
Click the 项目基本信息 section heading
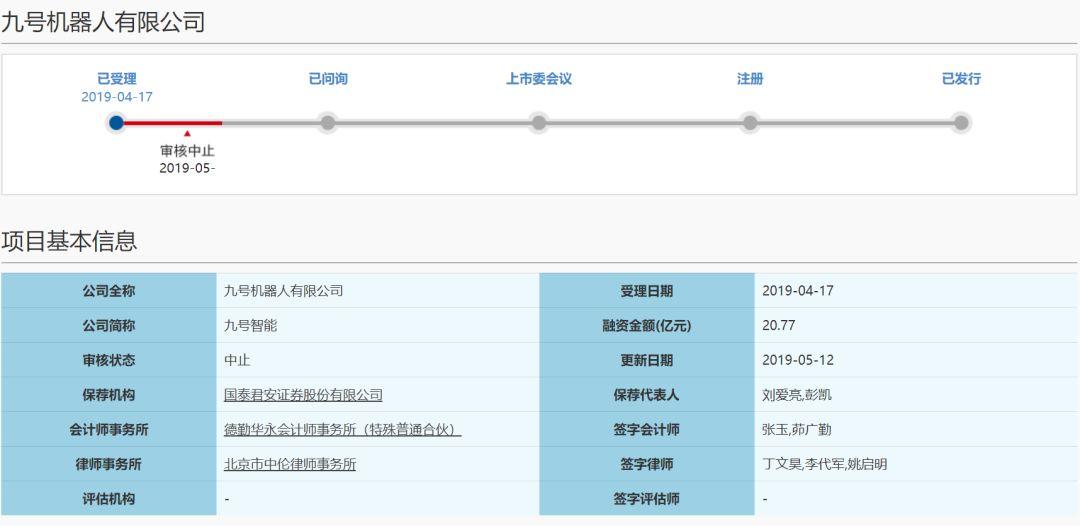(69, 241)
